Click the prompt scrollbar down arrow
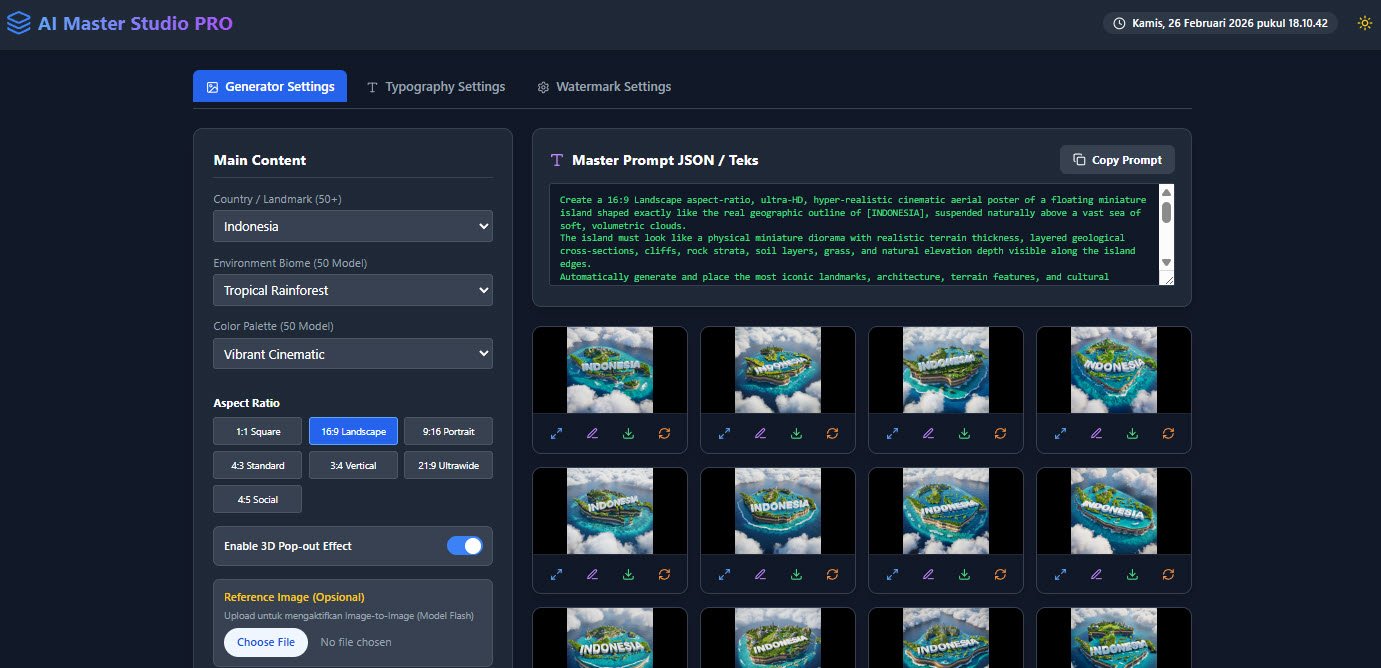This screenshot has width=1381, height=668. click(1166, 262)
